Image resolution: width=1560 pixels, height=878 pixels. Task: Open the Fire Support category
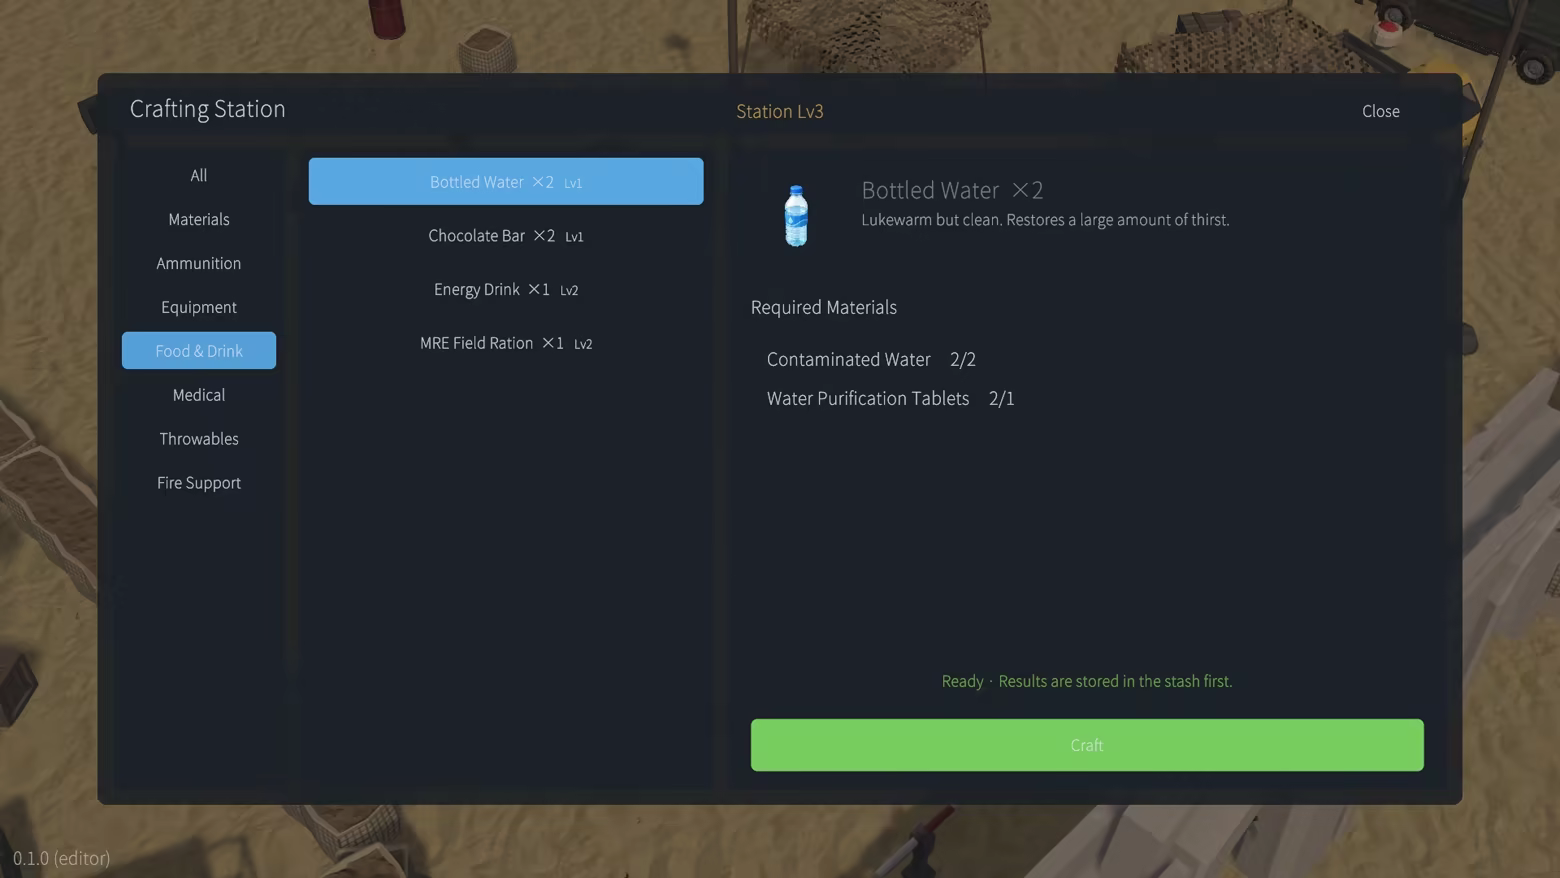point(199,483)
